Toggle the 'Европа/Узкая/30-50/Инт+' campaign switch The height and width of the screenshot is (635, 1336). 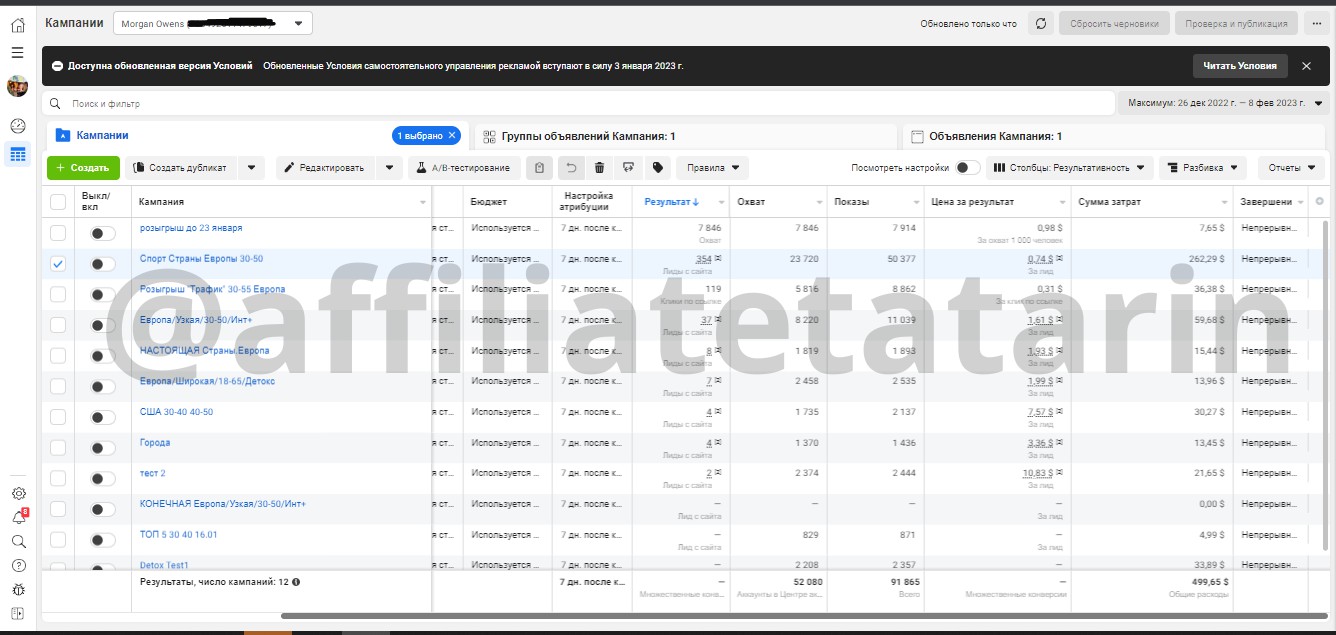(x=103, y=325)
